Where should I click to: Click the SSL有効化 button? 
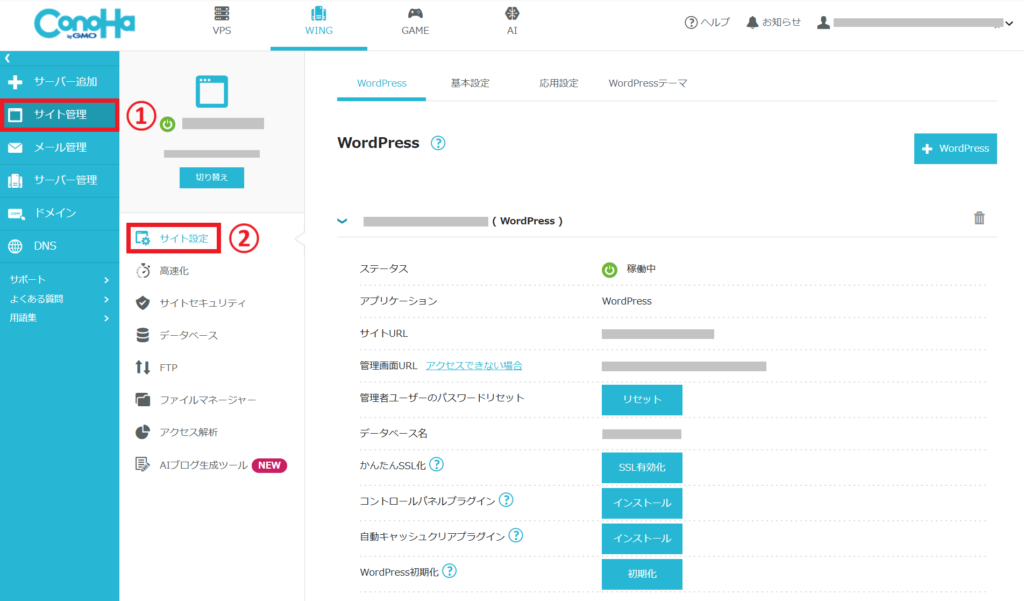642,468
